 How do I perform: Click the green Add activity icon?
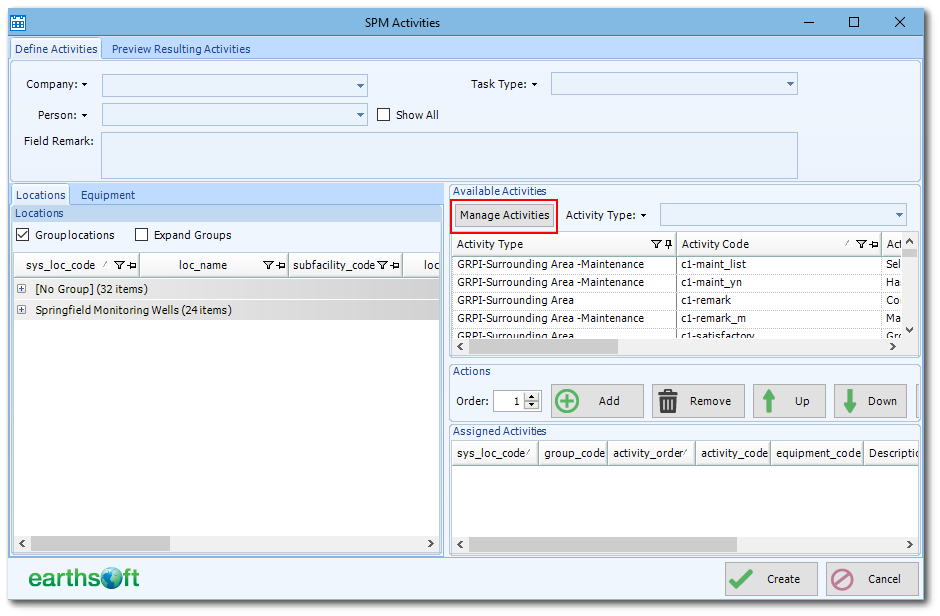tap(567, 400)
